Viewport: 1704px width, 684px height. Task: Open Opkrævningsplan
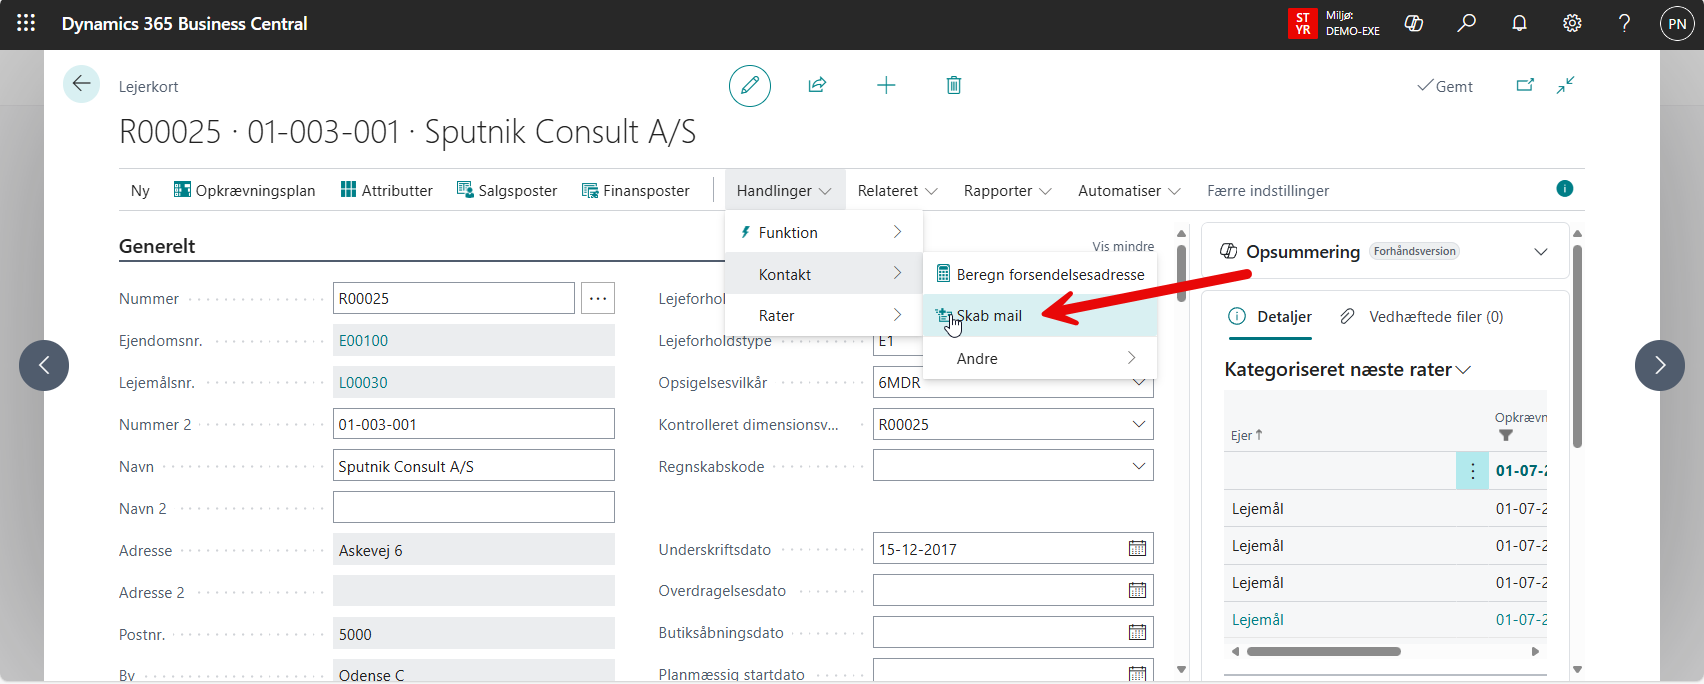[x=244, y=190]
